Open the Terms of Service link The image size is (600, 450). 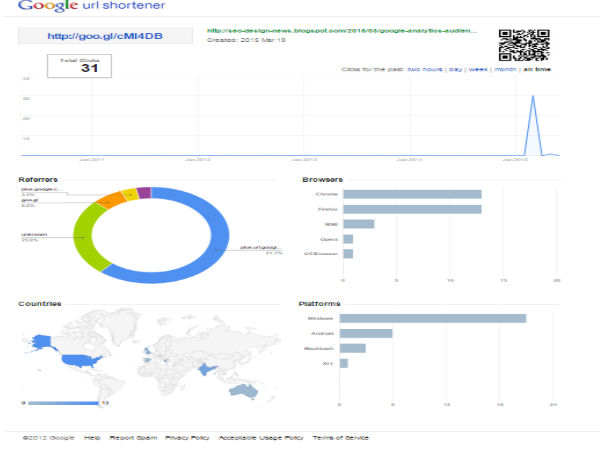pyautogui.click(x=340, y=438)
